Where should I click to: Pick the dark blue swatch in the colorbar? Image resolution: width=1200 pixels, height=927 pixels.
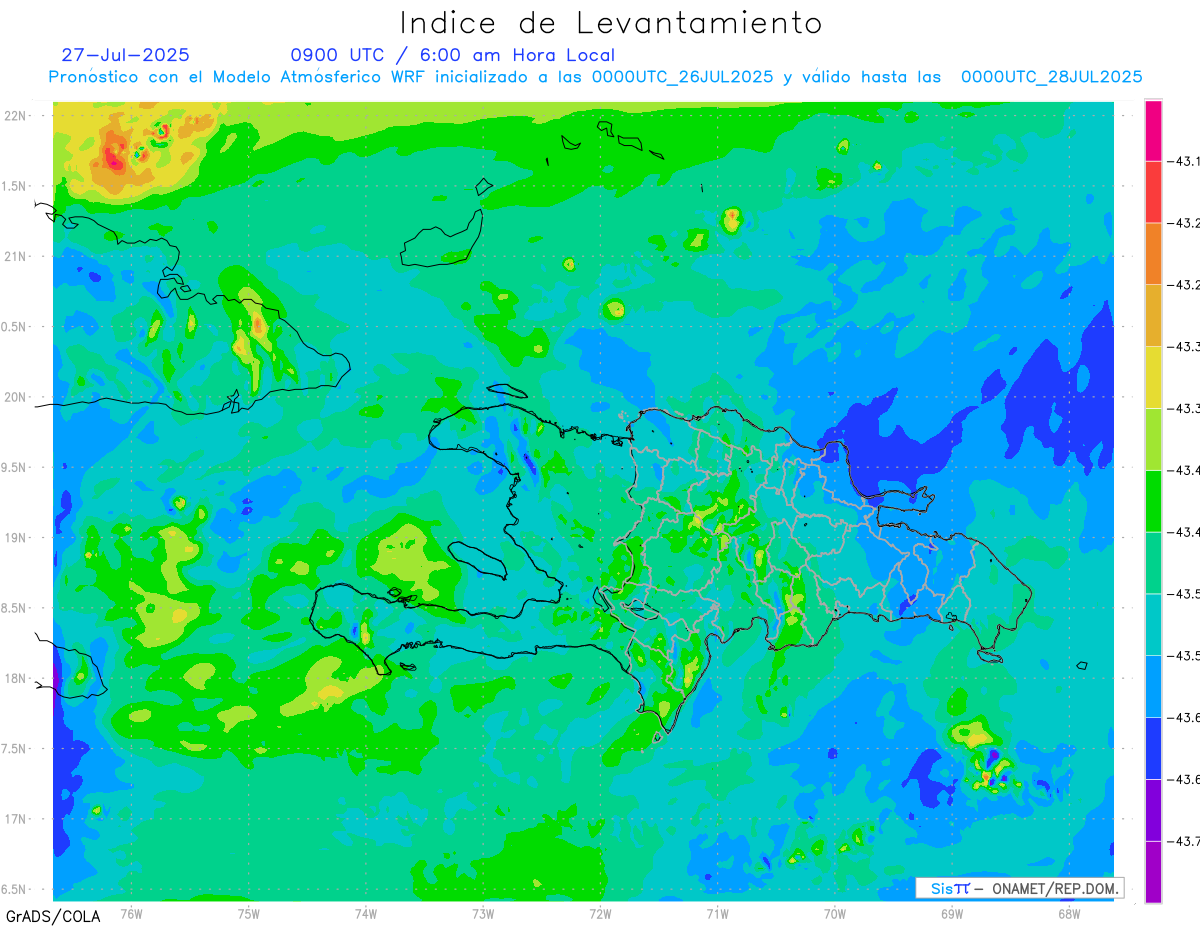1153,748
